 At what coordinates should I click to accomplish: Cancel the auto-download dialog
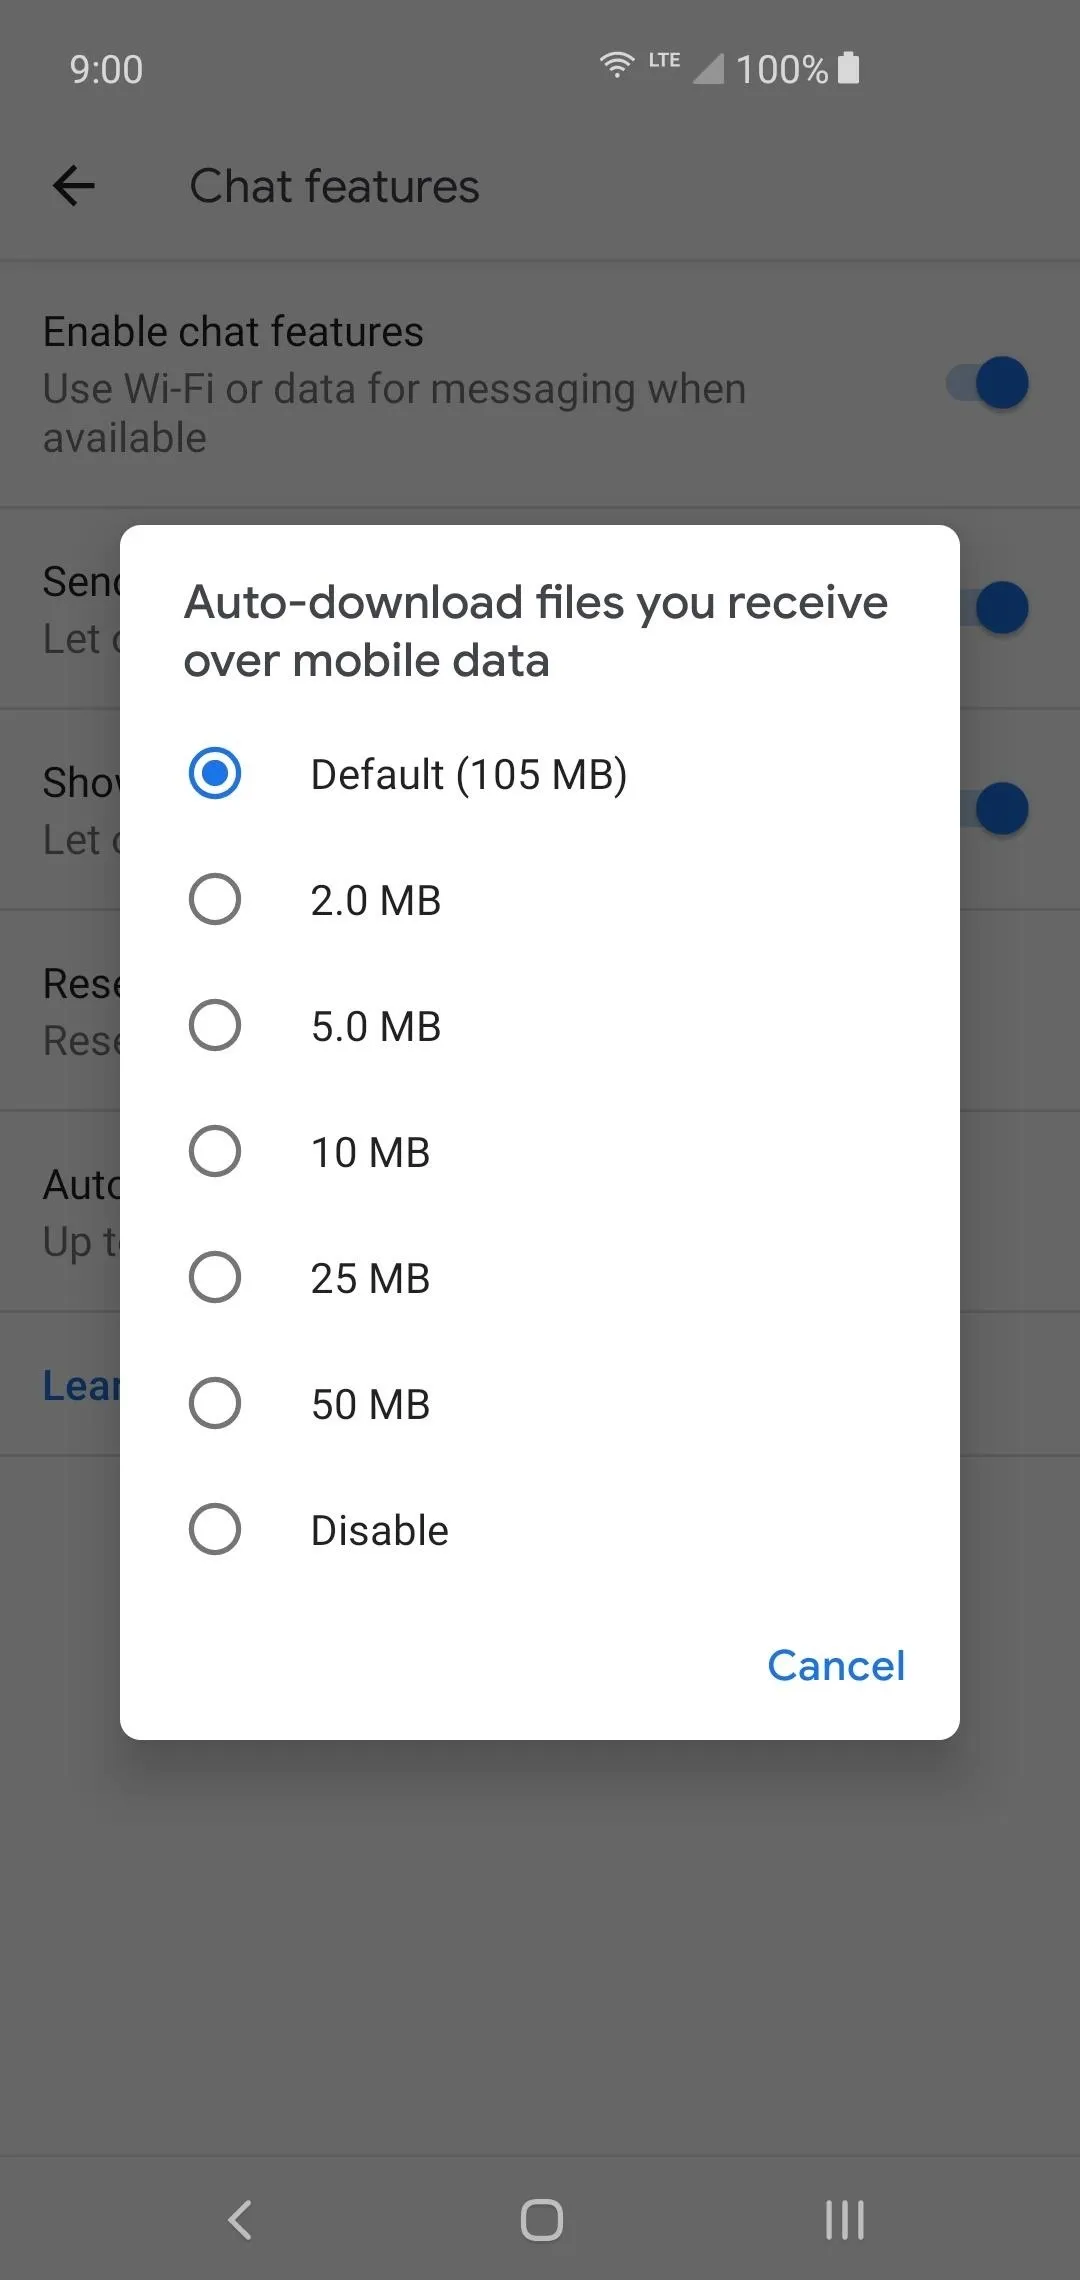click(836, 1666)
